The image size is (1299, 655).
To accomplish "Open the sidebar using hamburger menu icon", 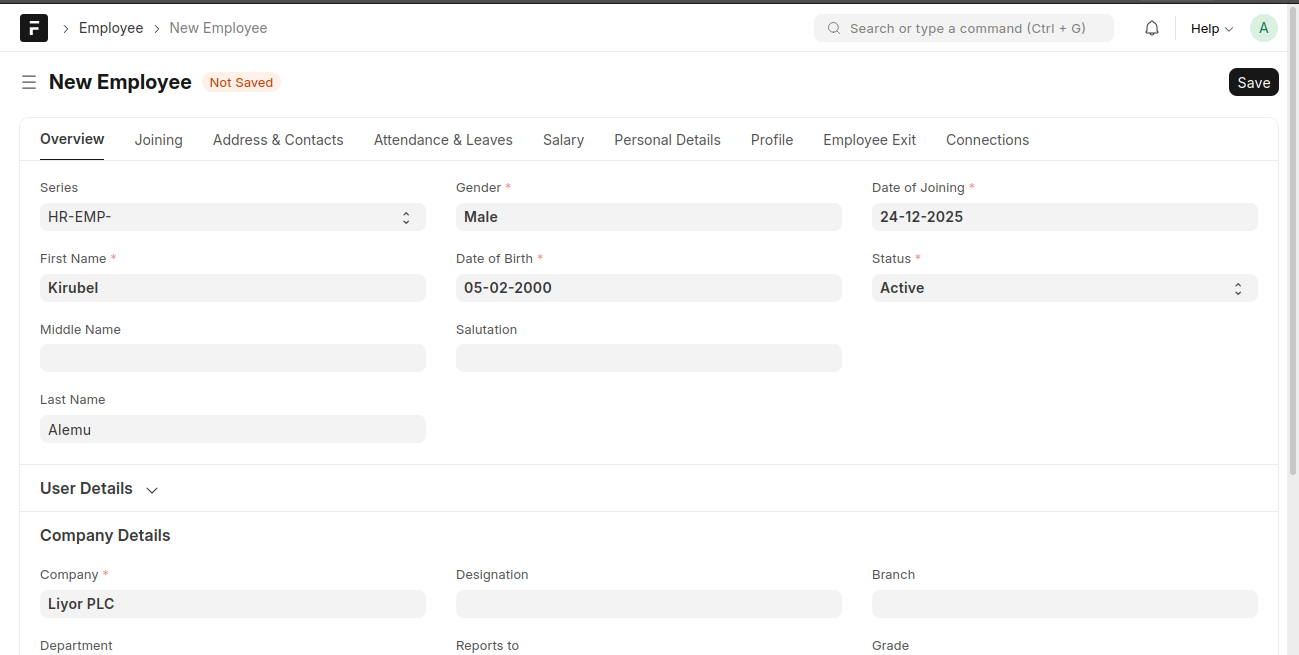I will (29, 82).
